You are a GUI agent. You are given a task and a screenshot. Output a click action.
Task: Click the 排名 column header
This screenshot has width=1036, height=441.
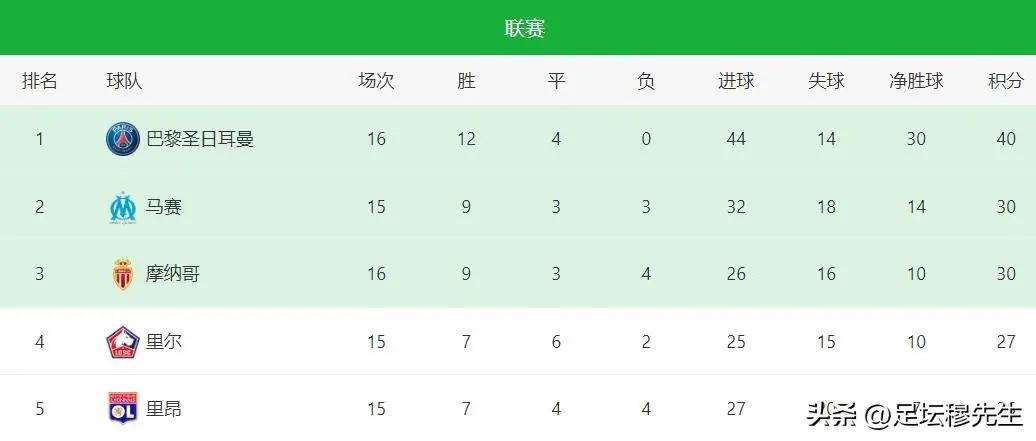point(40,81)
